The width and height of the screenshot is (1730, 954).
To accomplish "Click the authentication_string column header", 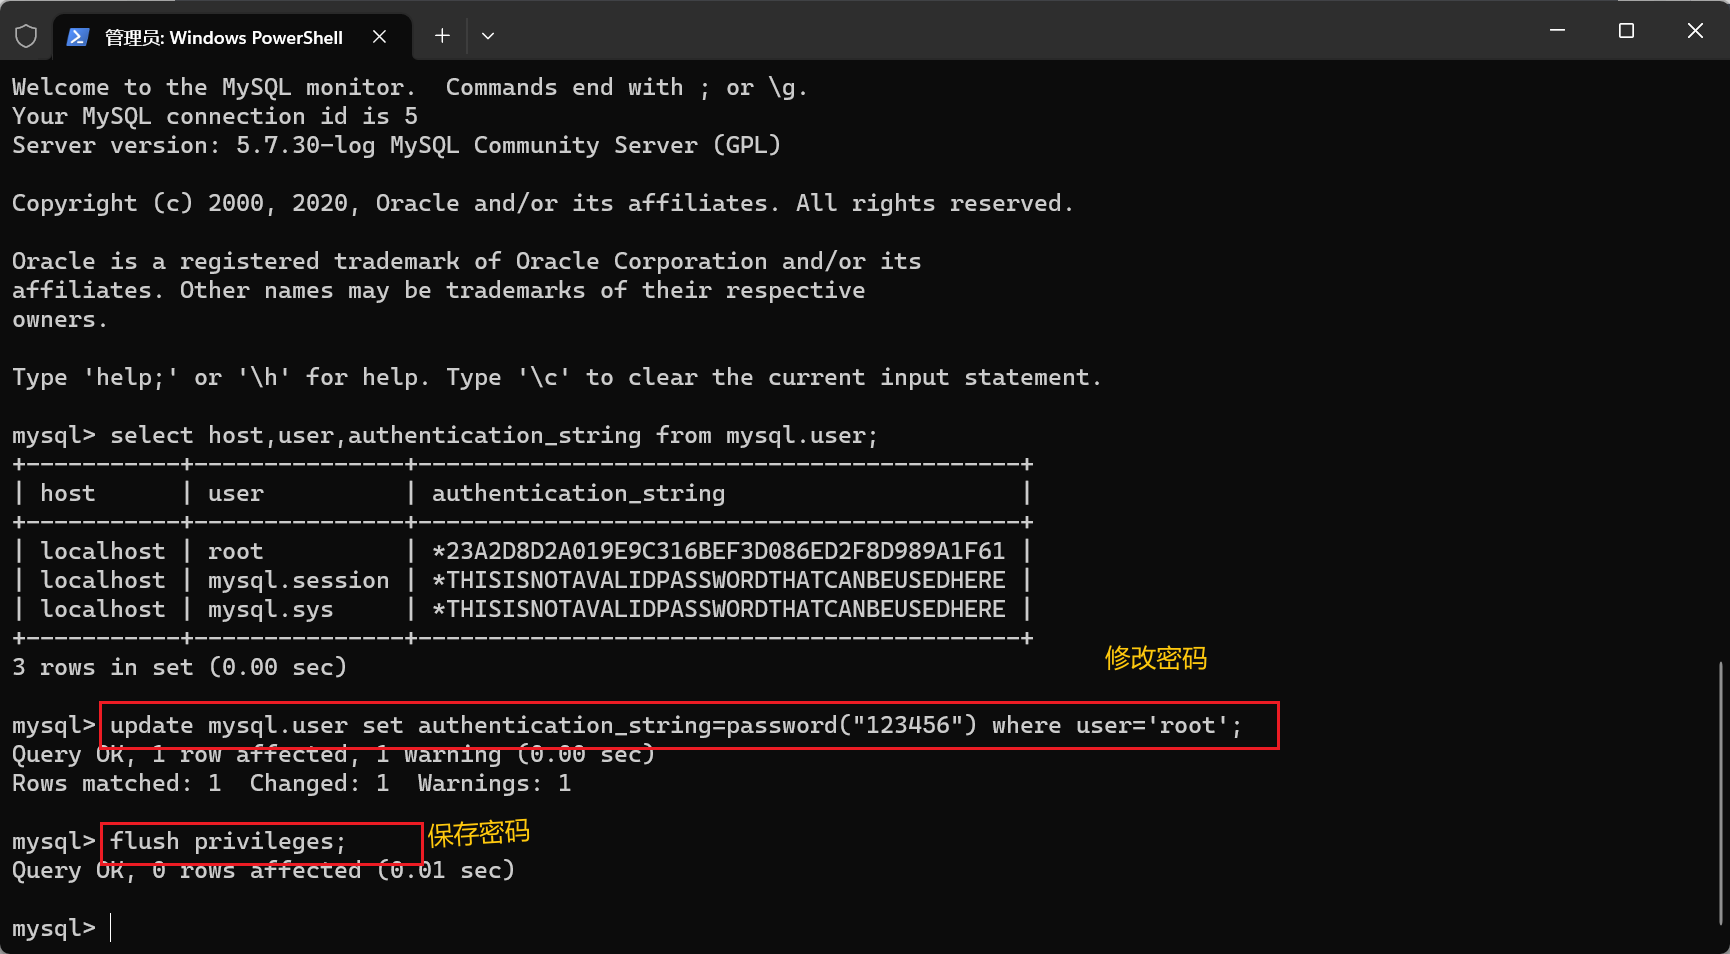I will [577, 492].
